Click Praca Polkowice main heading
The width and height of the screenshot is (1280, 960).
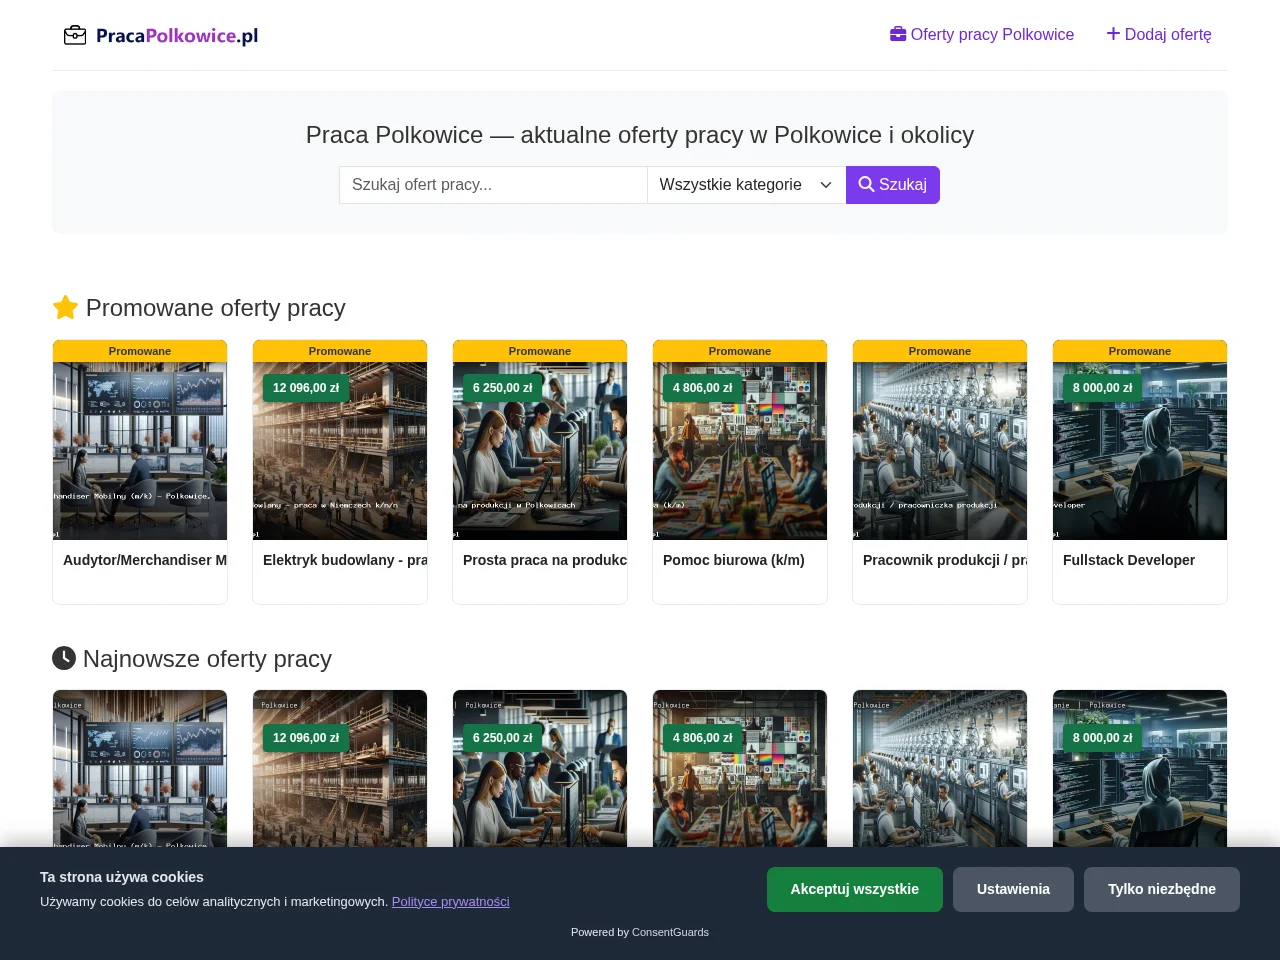coord(640,135)
